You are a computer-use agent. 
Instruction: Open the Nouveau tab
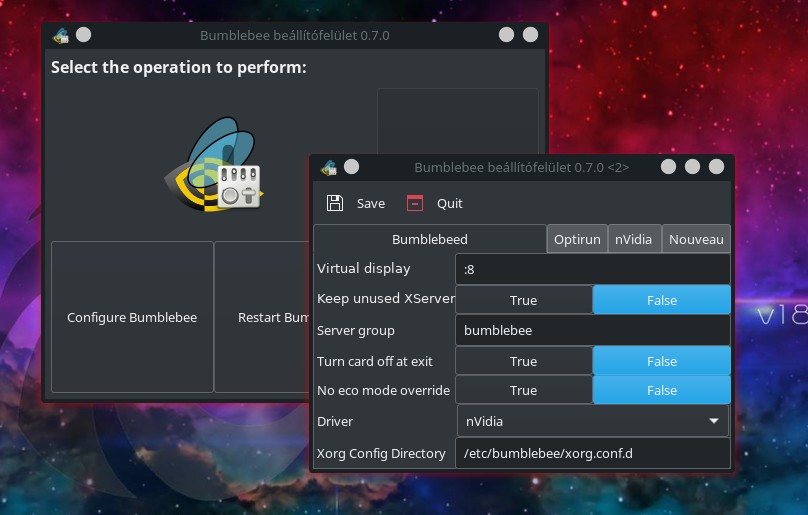click(696, 239)
